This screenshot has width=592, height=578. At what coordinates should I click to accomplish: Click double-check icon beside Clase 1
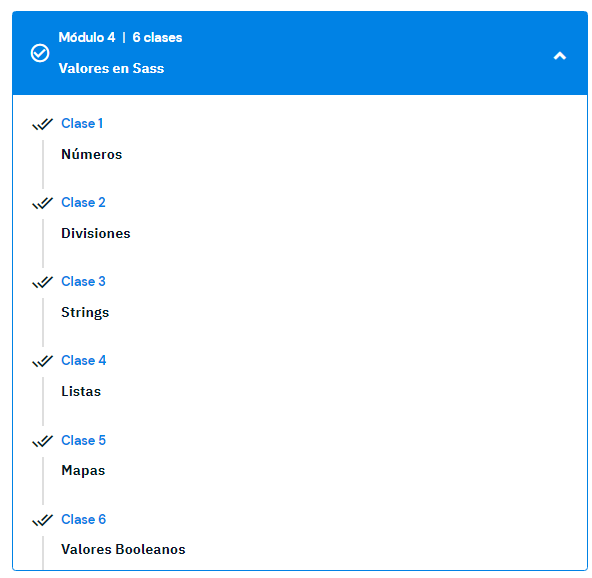coord(42,124)
